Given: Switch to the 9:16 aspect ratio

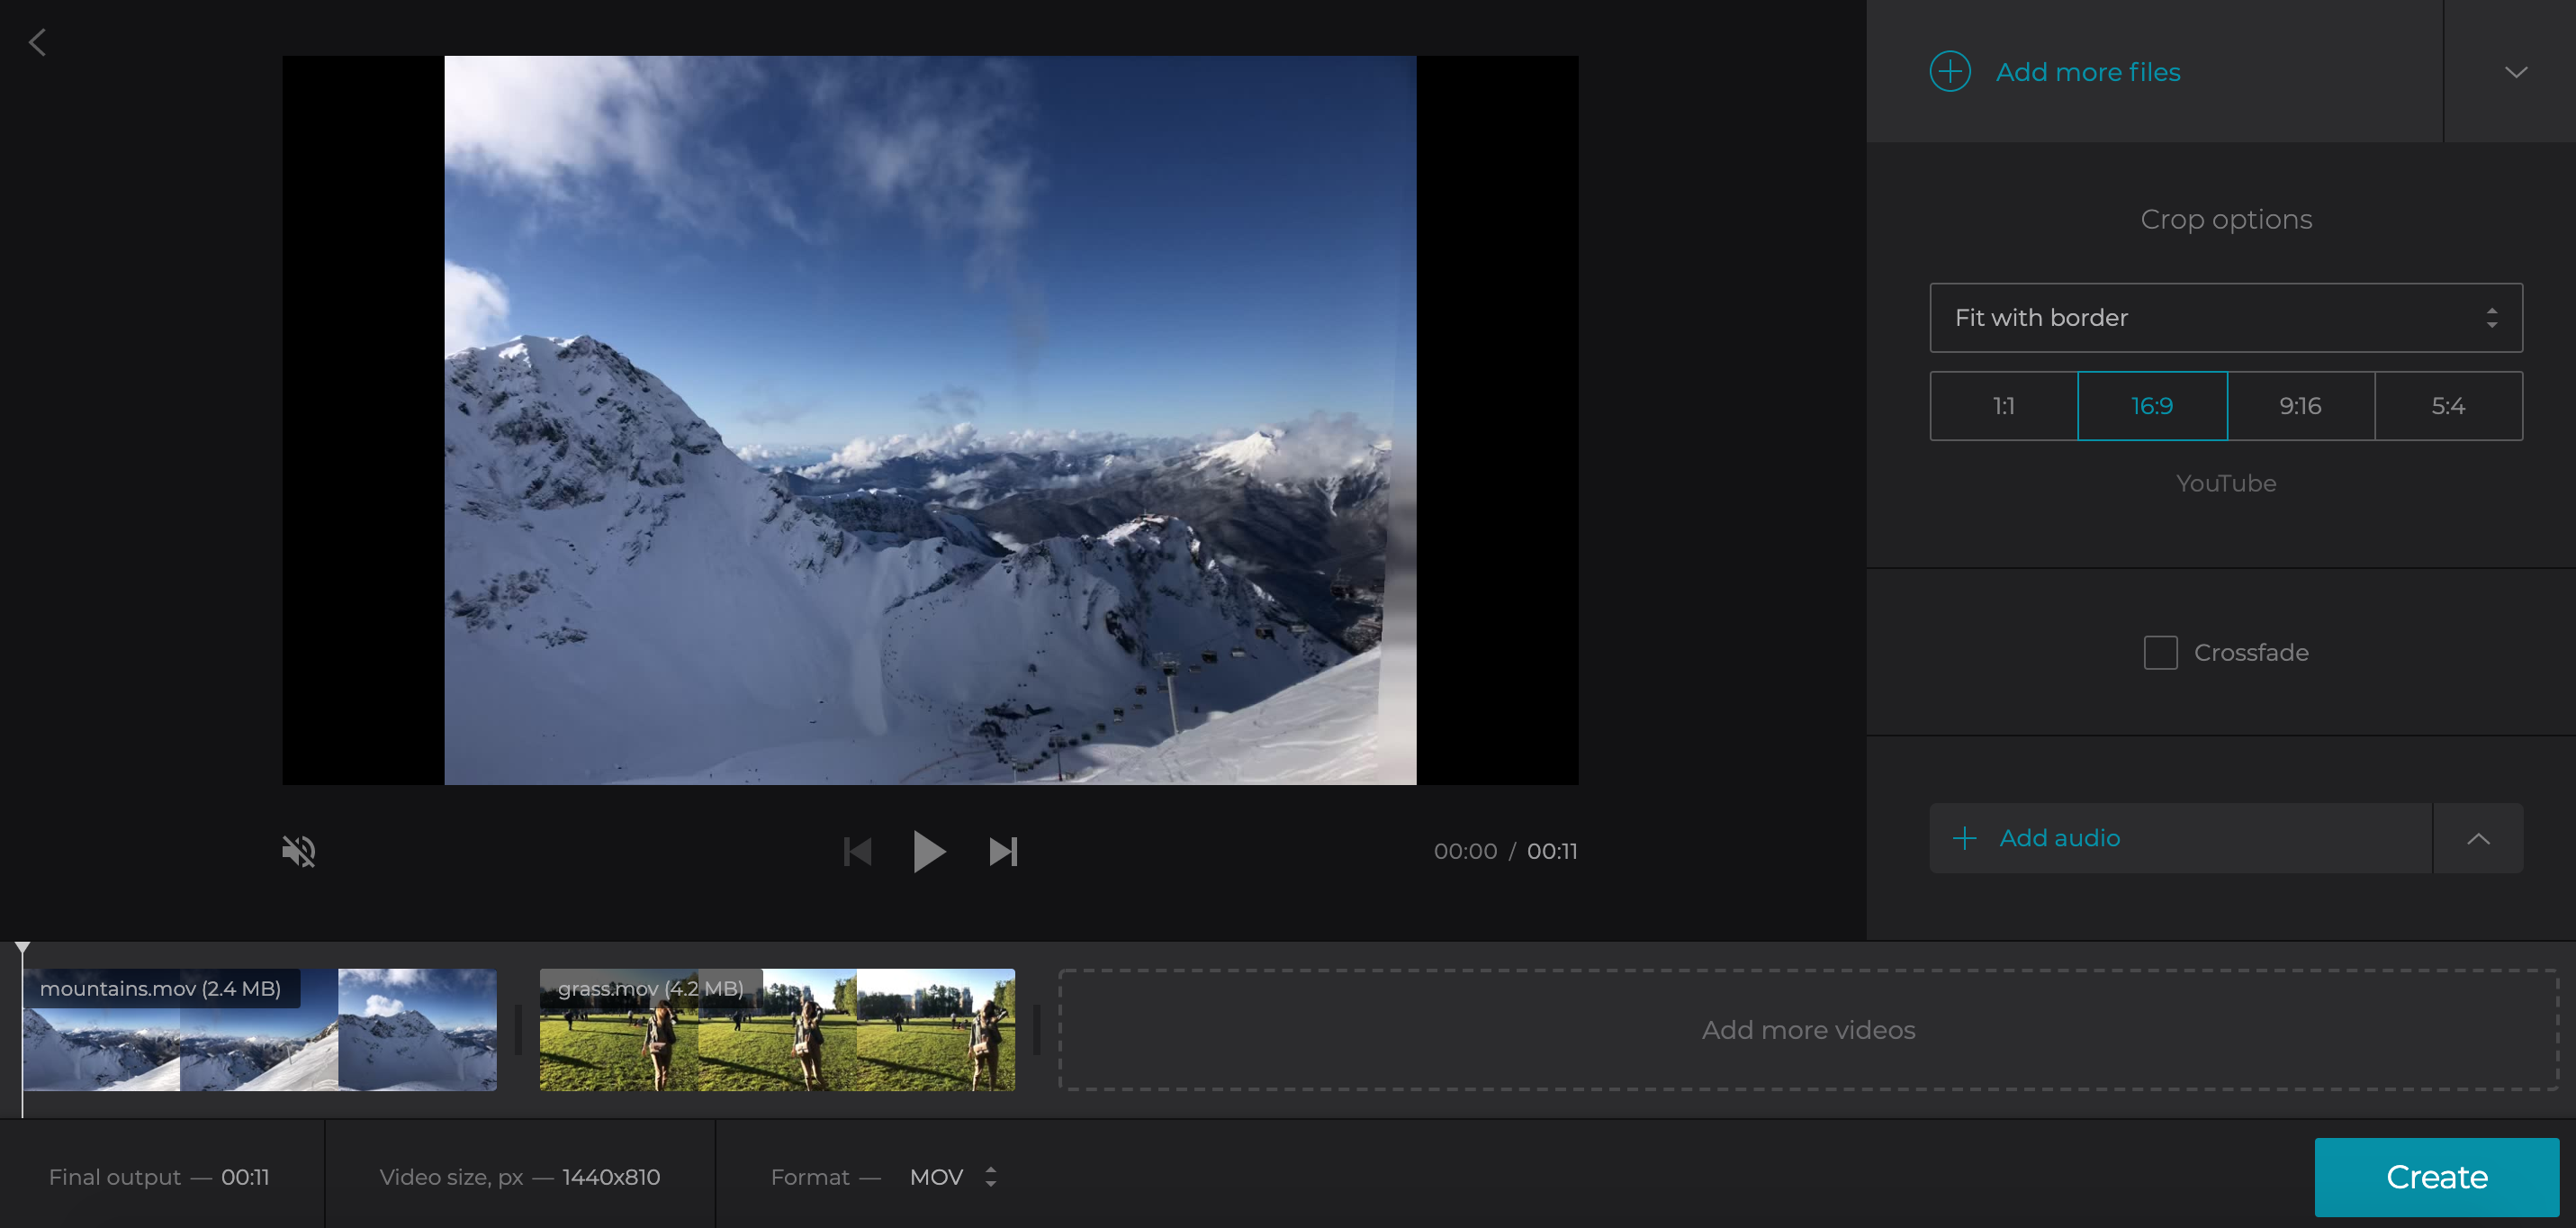Looking at the screenshot, I should coord(2301,405).
